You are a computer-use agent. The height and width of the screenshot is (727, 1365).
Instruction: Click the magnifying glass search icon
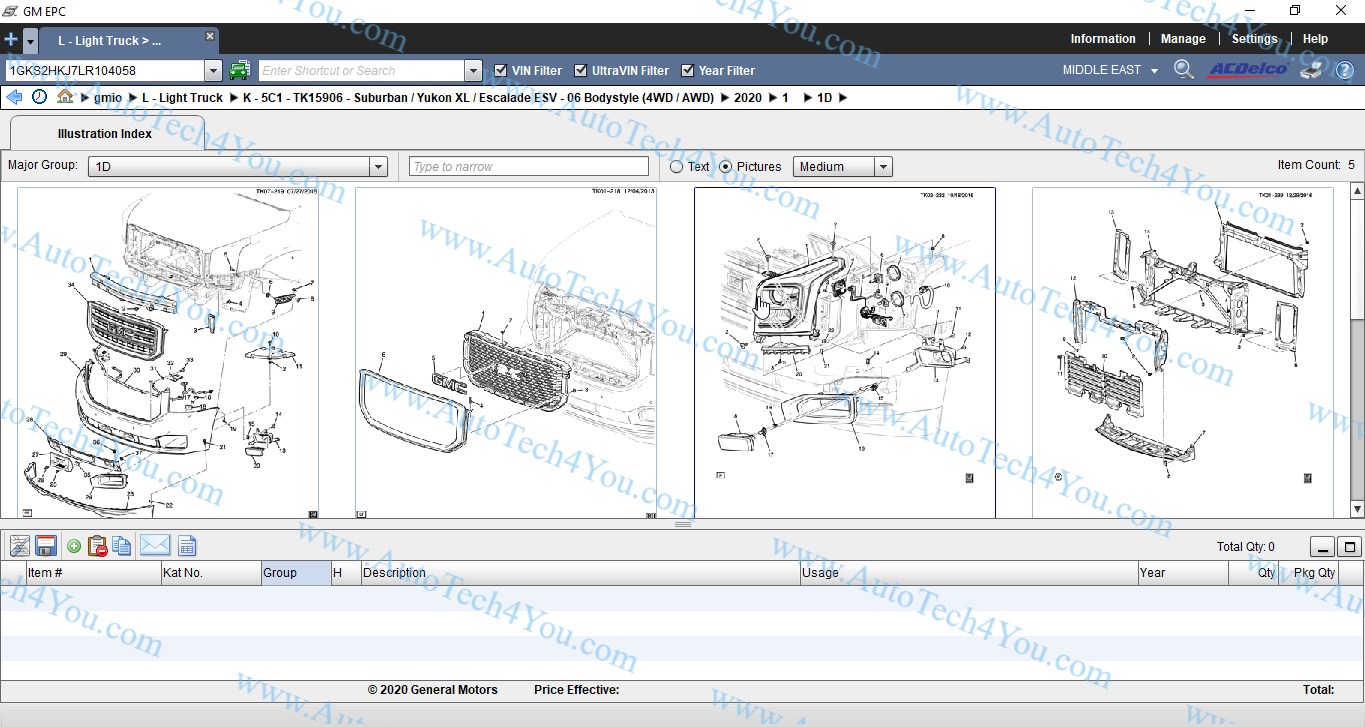[x=1183, y=70]
